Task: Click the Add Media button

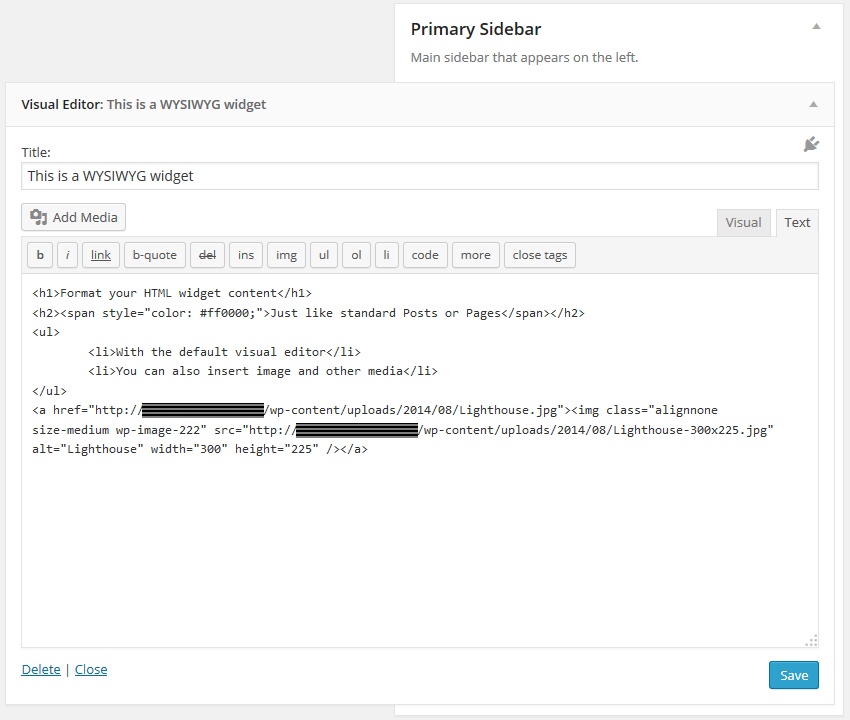Action: (74, 217)
